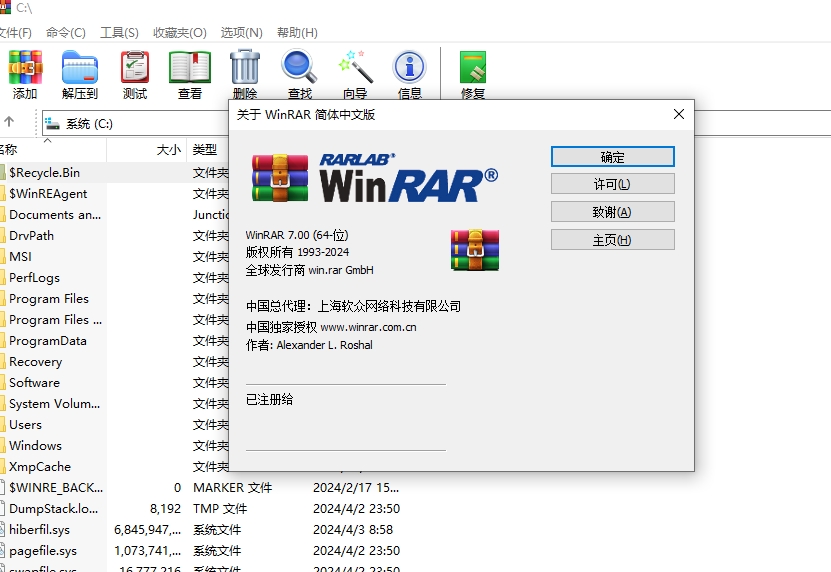Sort by the Name column header
Image resolution: width=831 pixels, height=572 pixels.
click(x=53, y=149)
